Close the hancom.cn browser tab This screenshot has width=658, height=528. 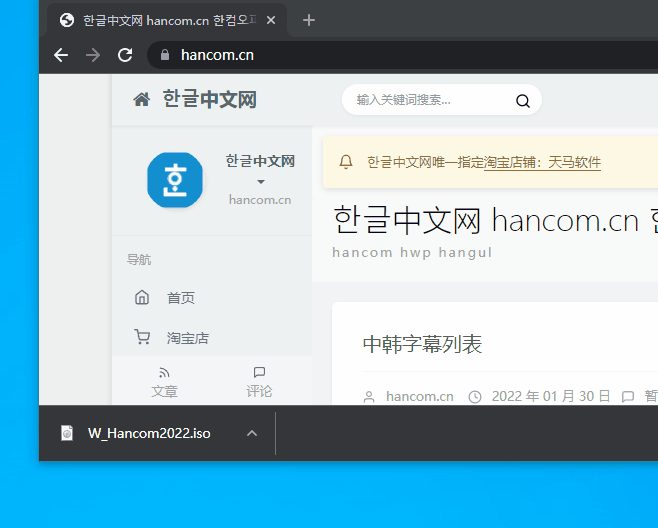(x=271, y=20)
